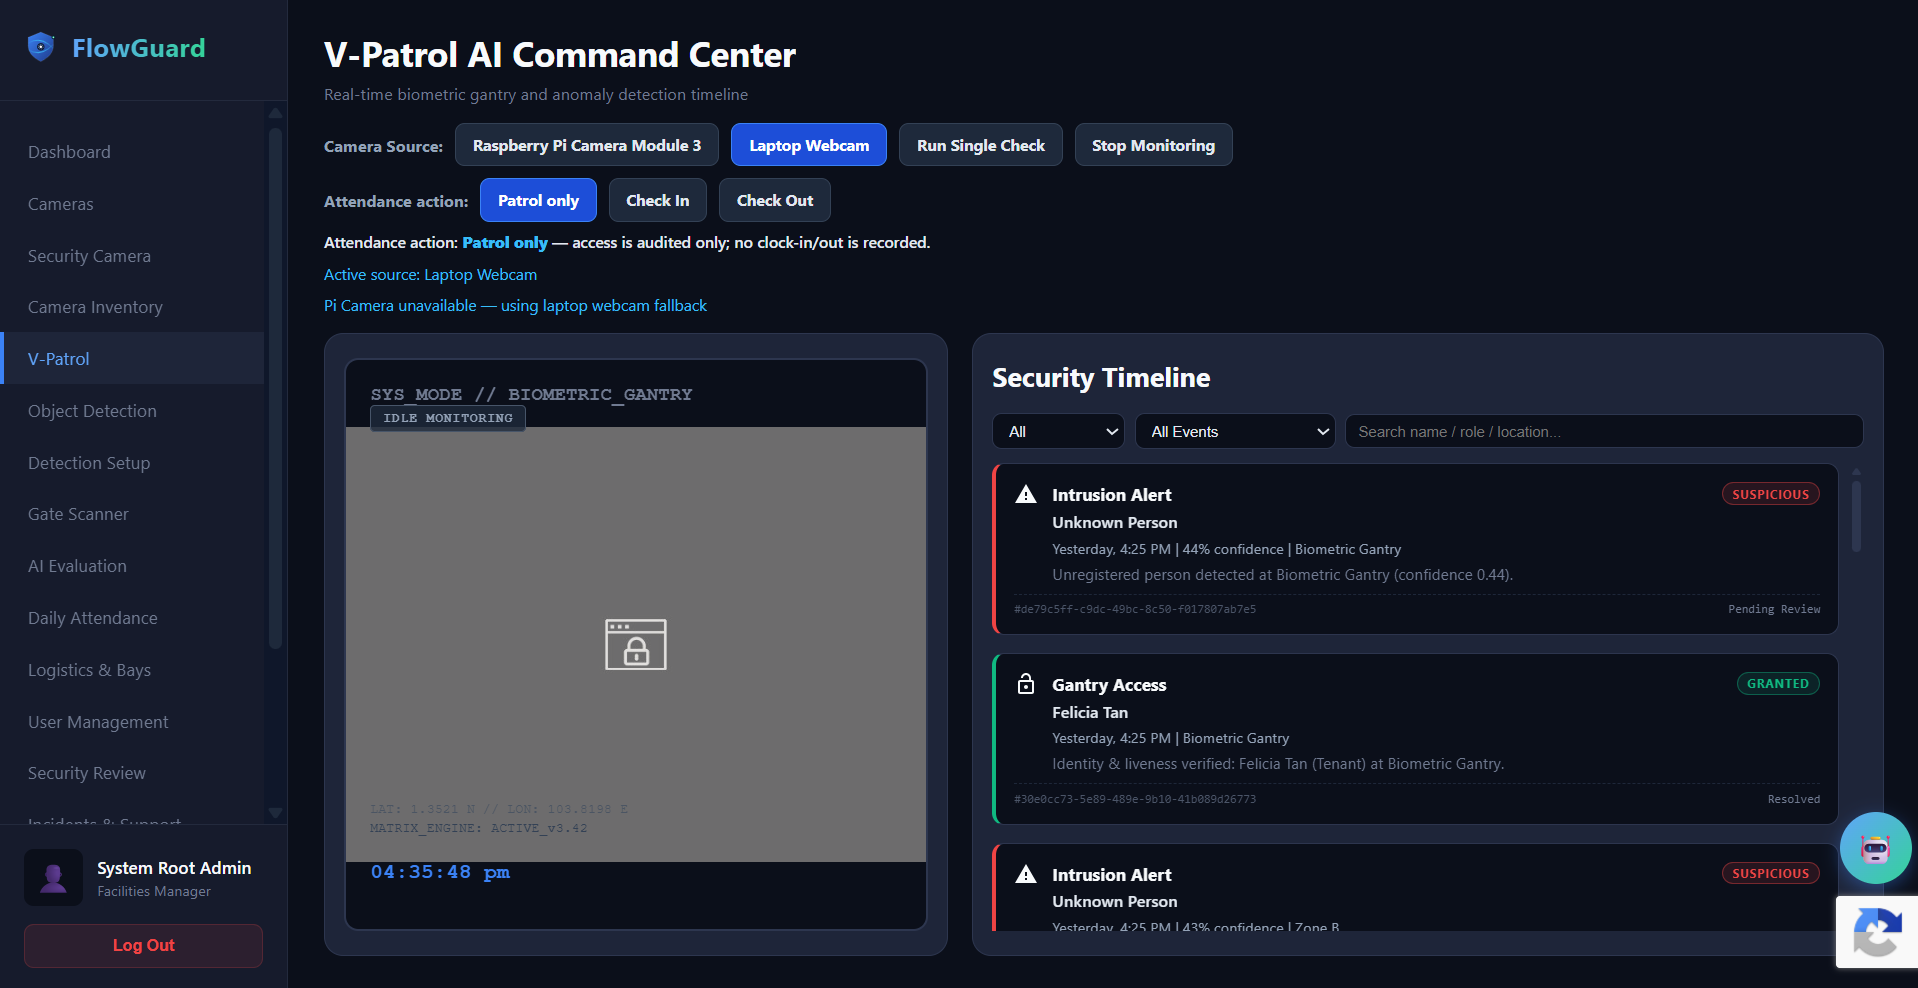Click the Security Timeline scrollbar thumb
The width and height of the screenshot is (1918, 988).
pos(1856,516)
